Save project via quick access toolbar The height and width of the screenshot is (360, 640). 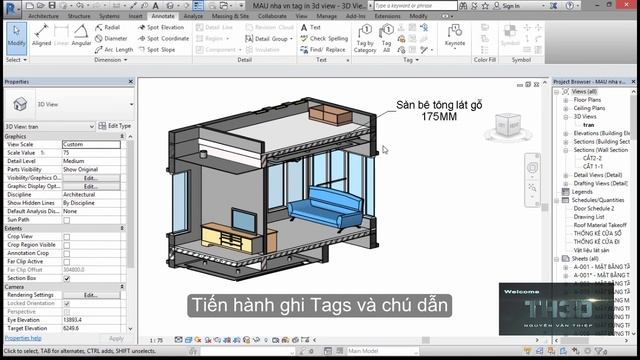pyautogui.click(x=52, y=6)
